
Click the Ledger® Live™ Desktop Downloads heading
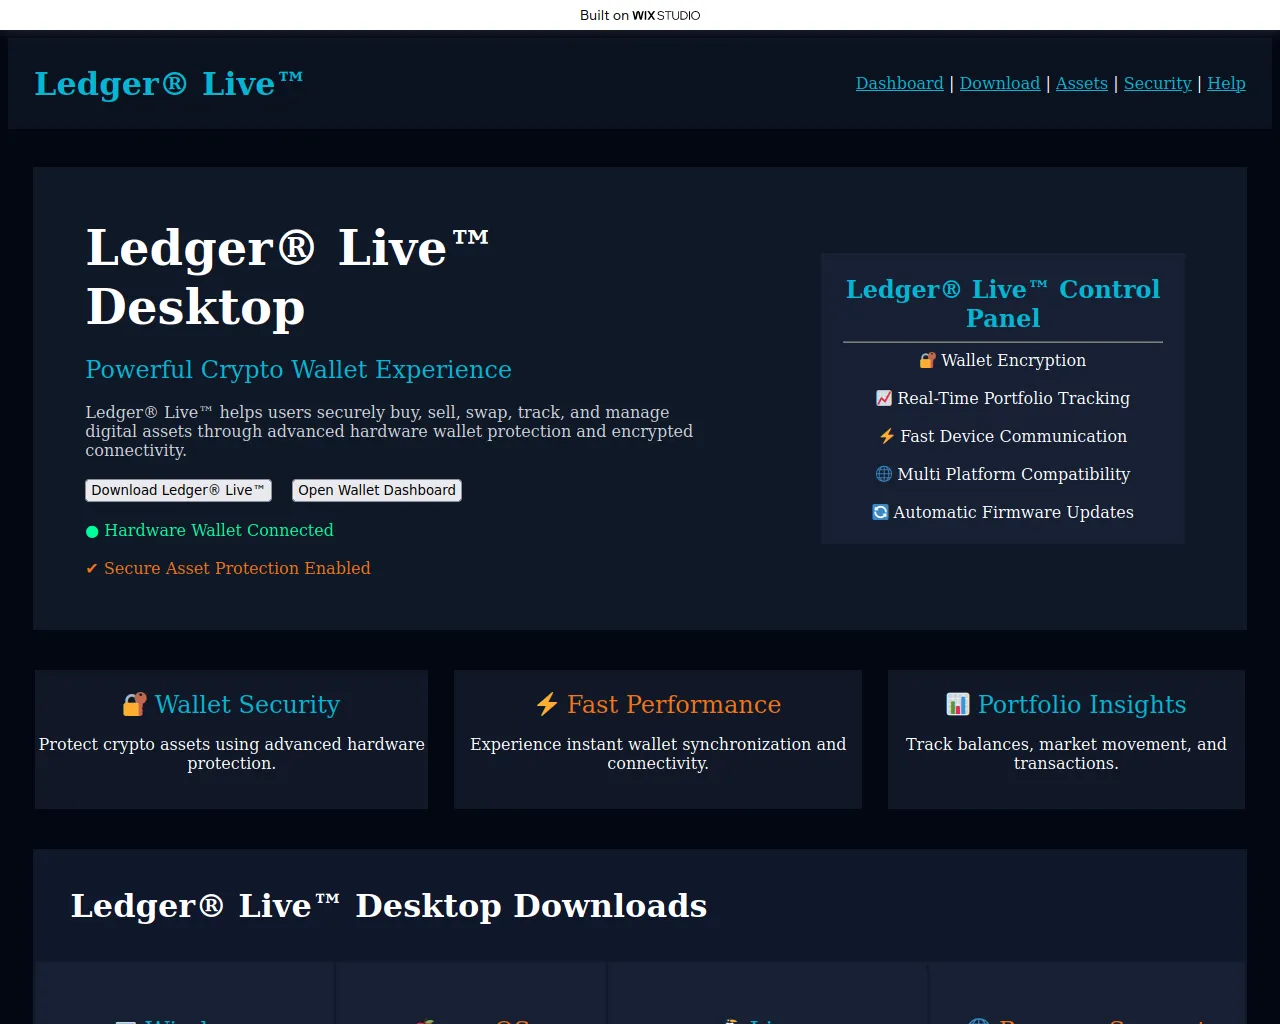tap(389, 905)
